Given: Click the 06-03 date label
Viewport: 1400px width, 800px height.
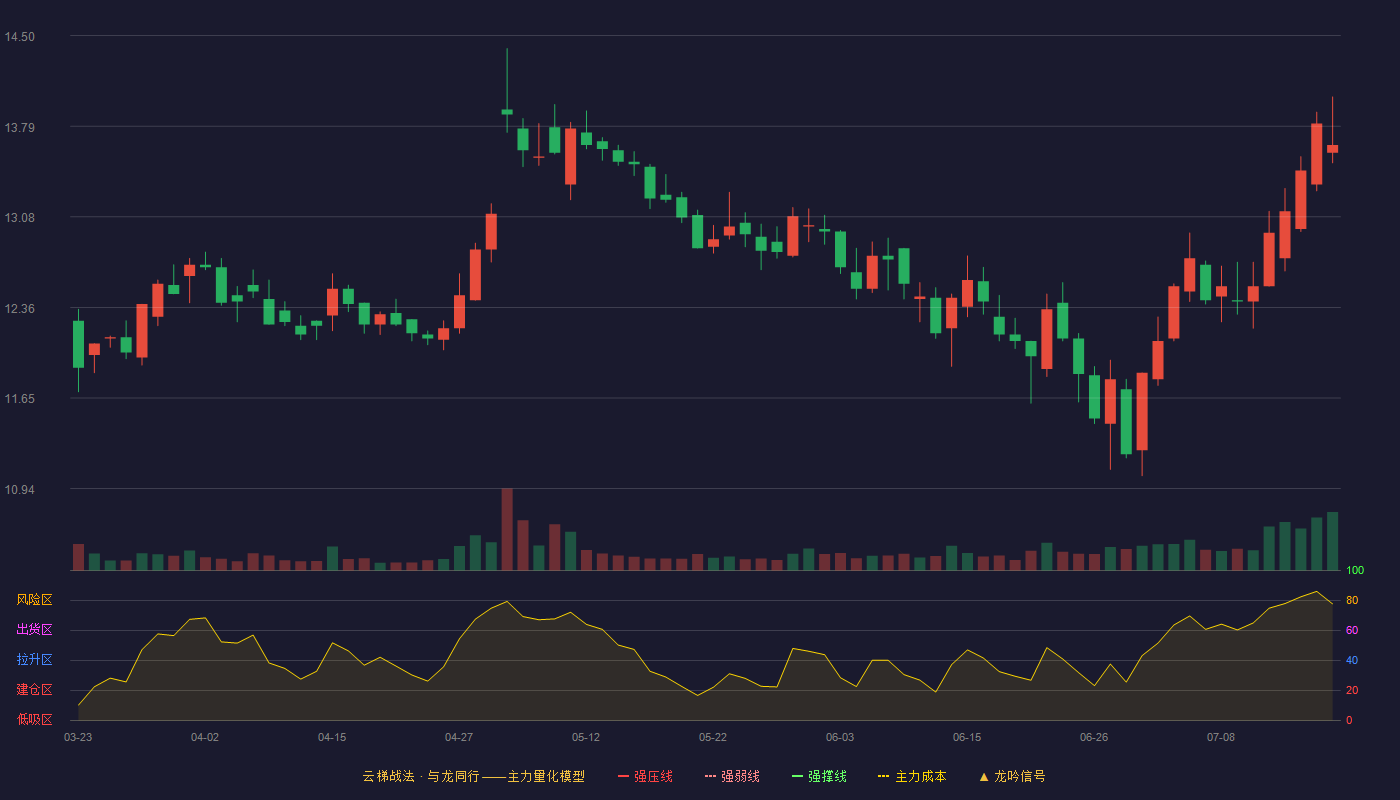Looking at the screenshot, I should 840,737.
